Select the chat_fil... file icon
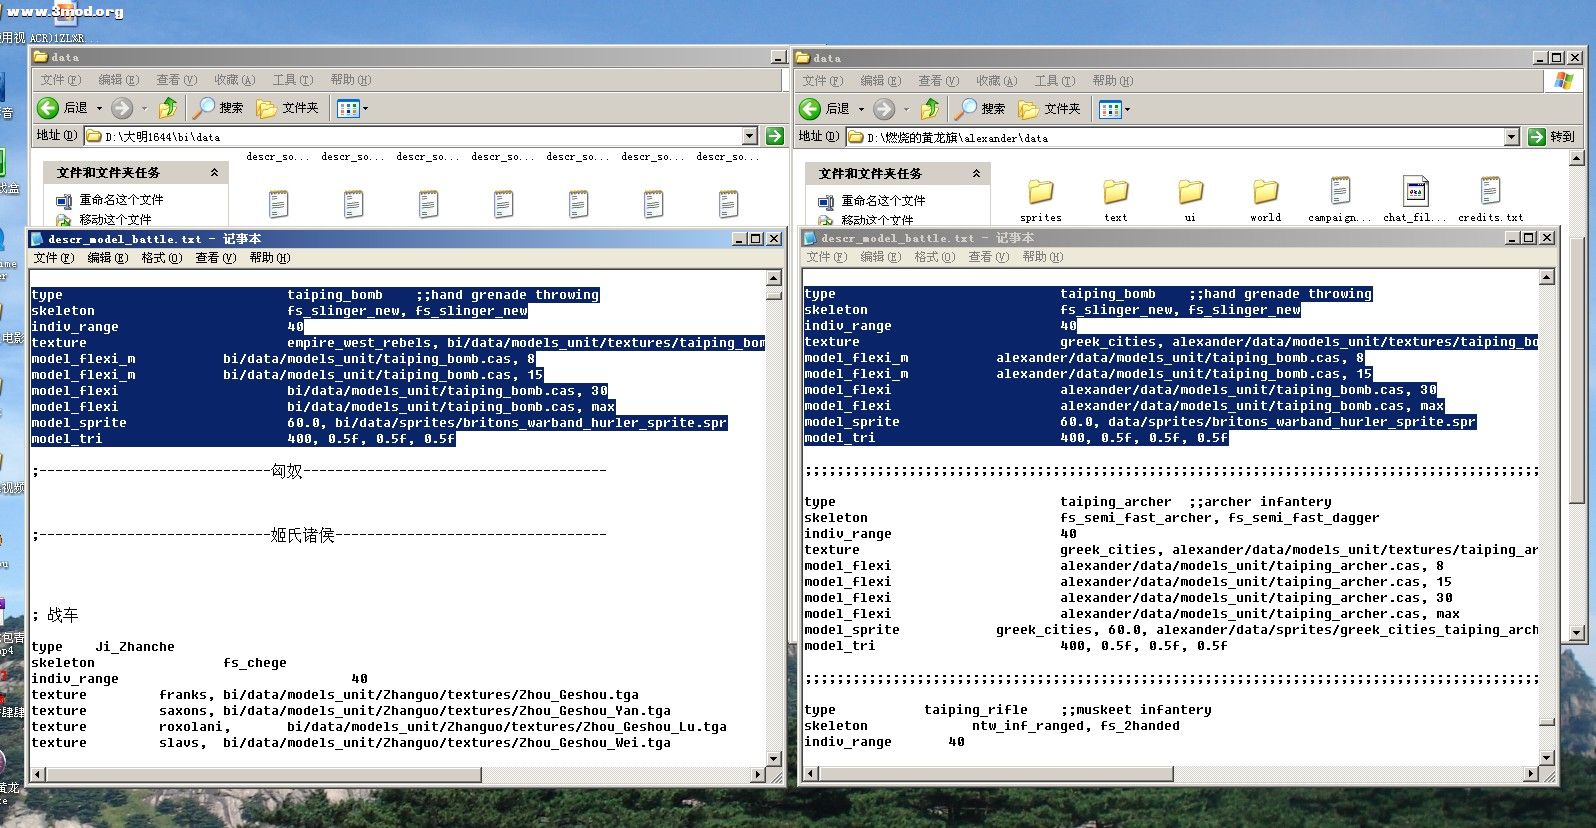This screenshot has width=1596, height=828. coord(1415,192)
